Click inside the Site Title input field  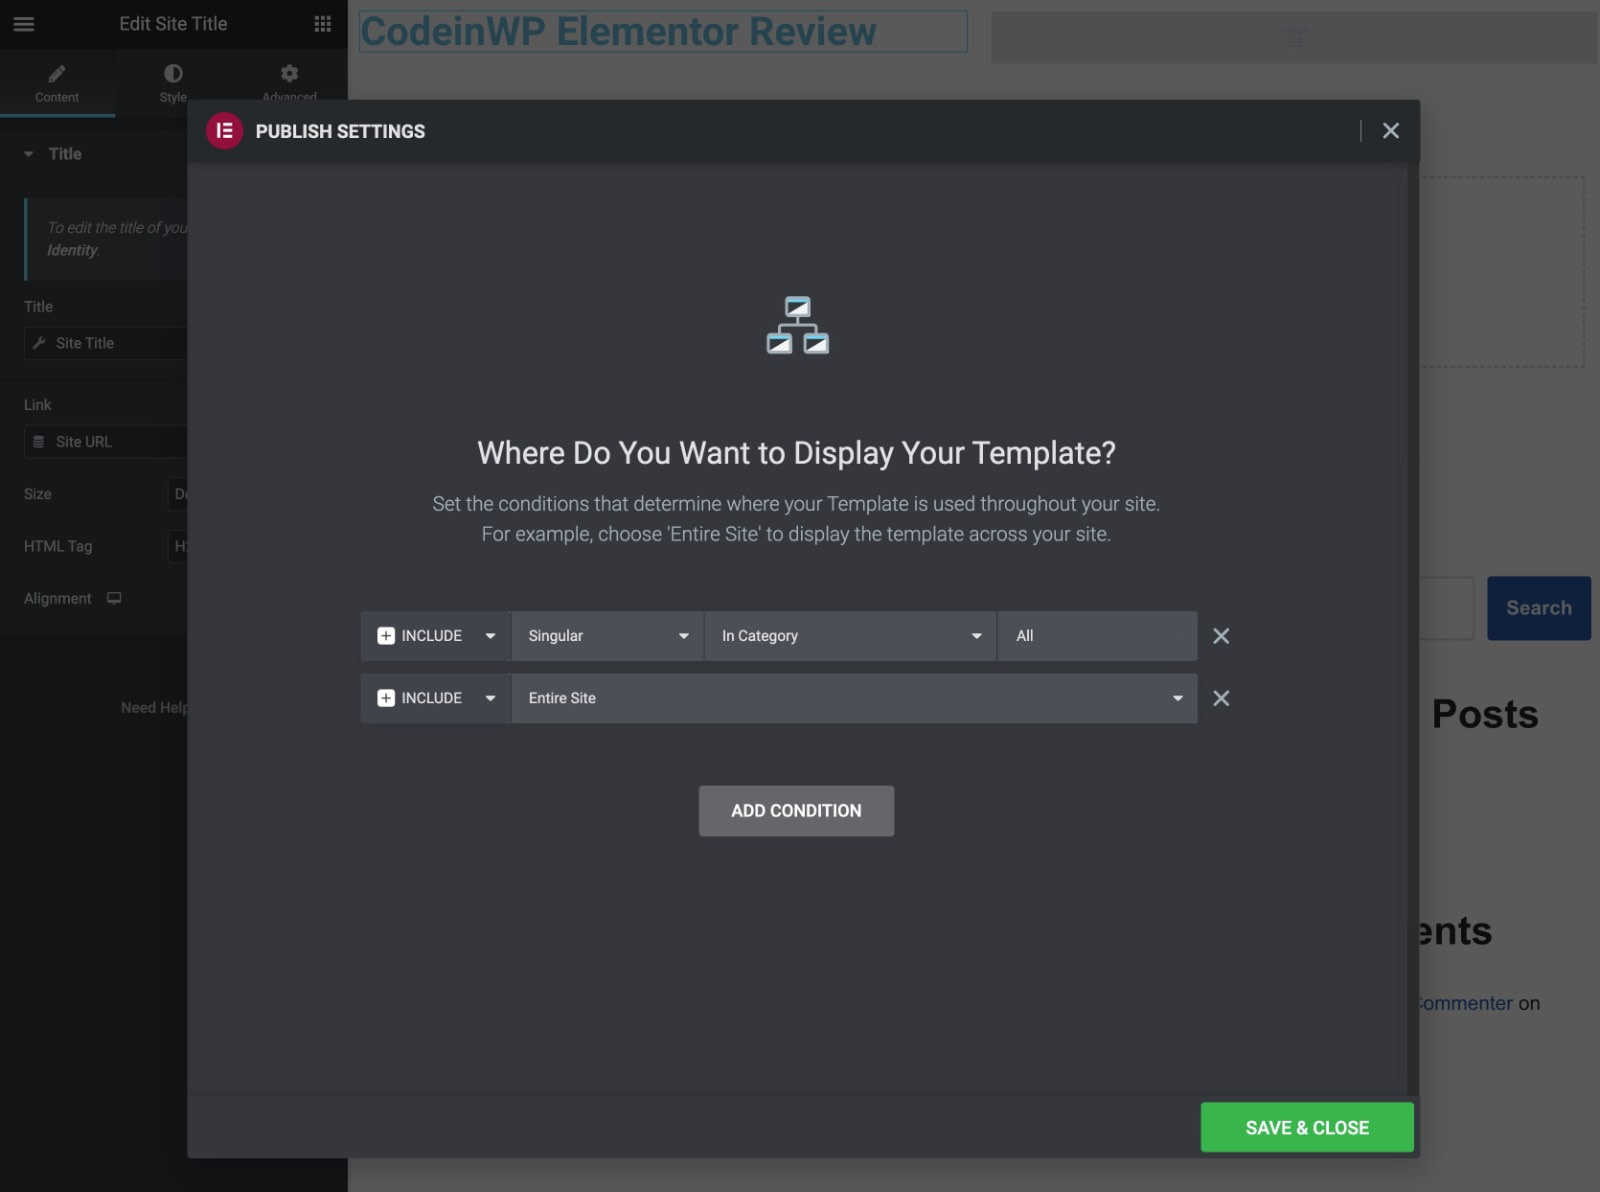pos(110,343)
